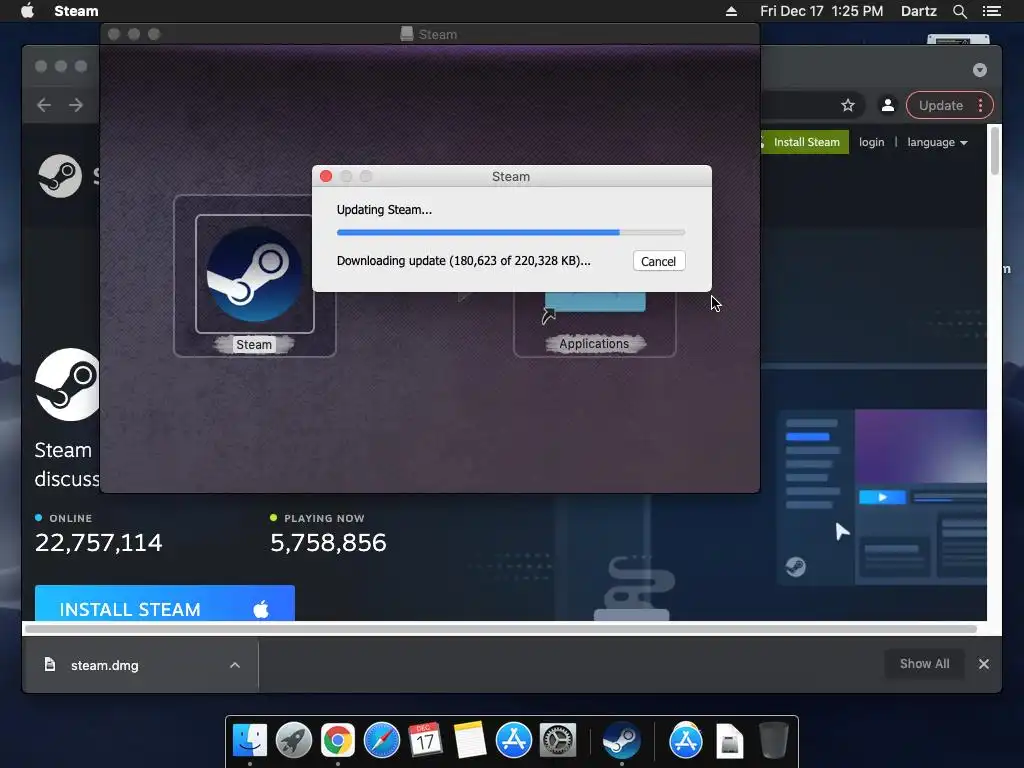Open the Trash in the Dock
Viewport: 1024px width, 768px height.
(x=774, y=741)
